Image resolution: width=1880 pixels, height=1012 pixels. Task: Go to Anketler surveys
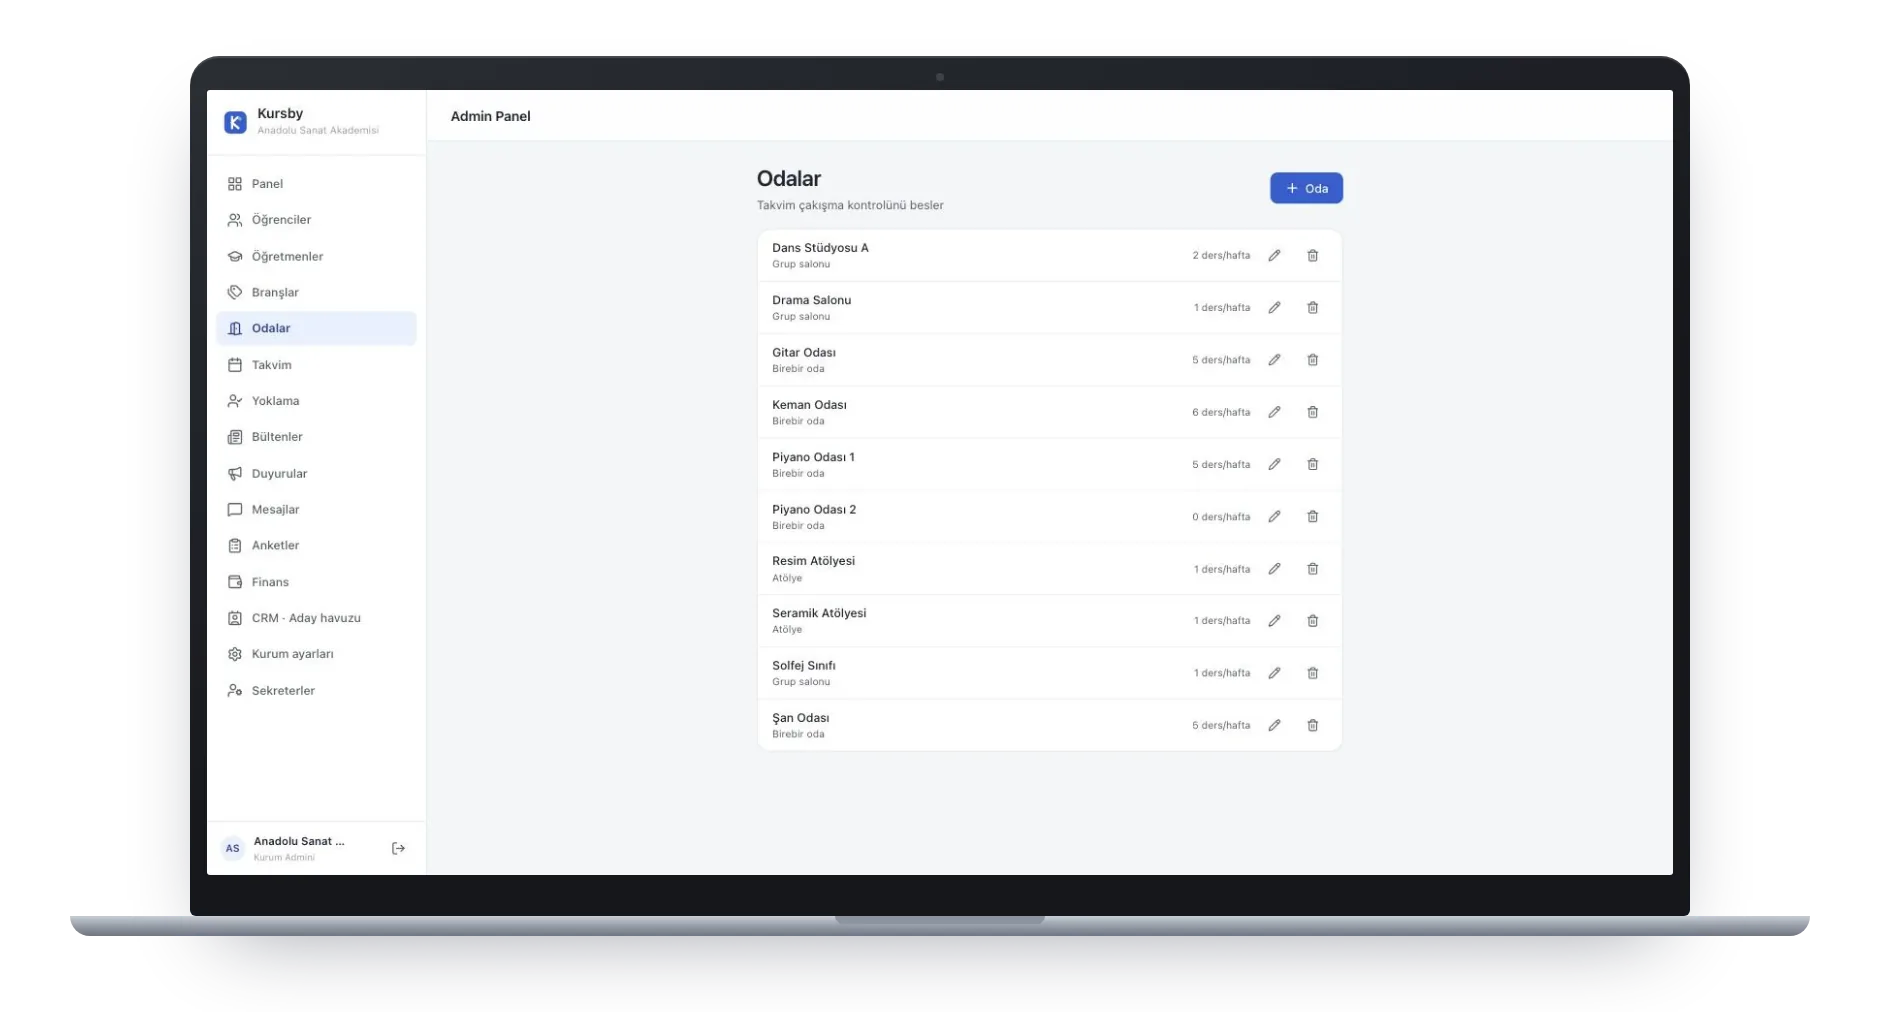coord(316,545)
